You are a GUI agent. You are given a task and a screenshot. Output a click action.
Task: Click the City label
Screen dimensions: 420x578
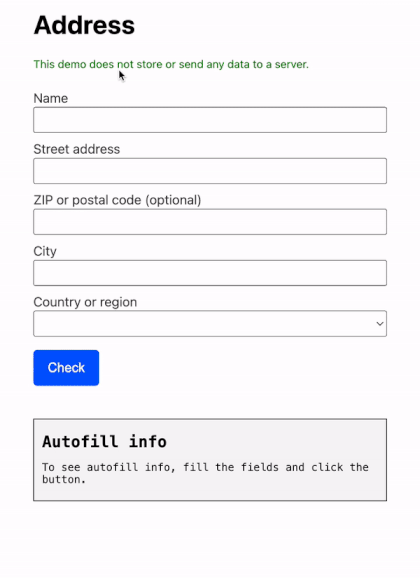45,251
